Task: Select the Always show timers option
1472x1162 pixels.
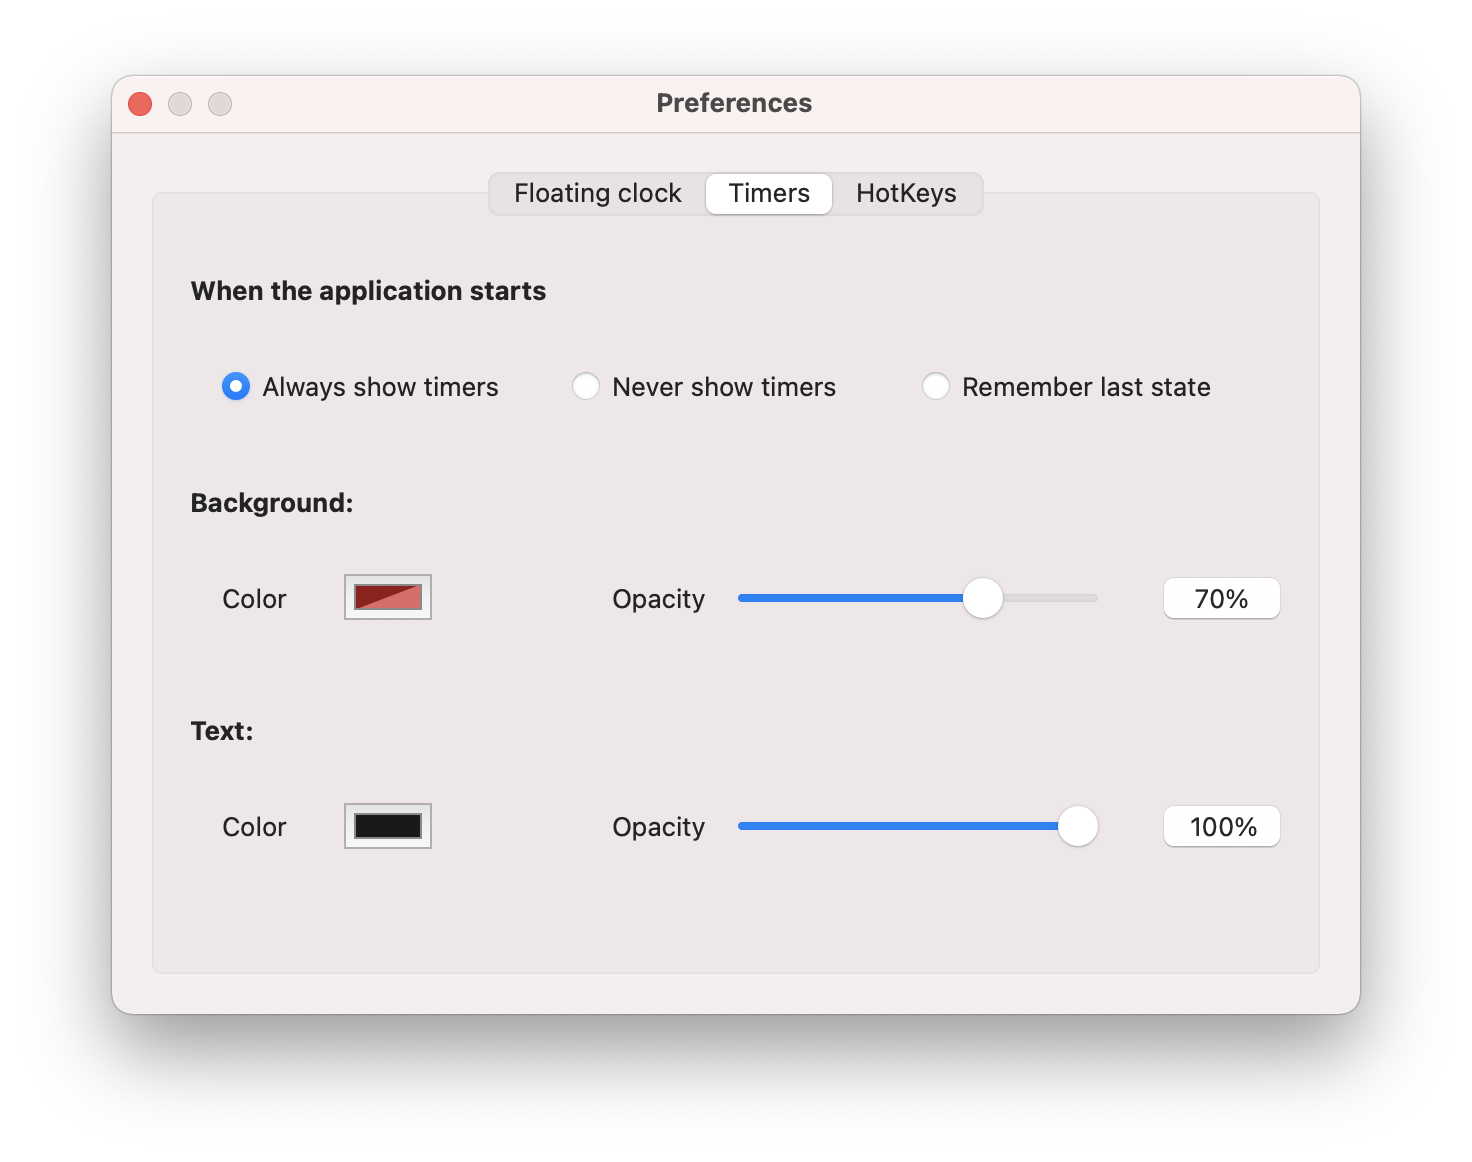Action: (236, 387)
